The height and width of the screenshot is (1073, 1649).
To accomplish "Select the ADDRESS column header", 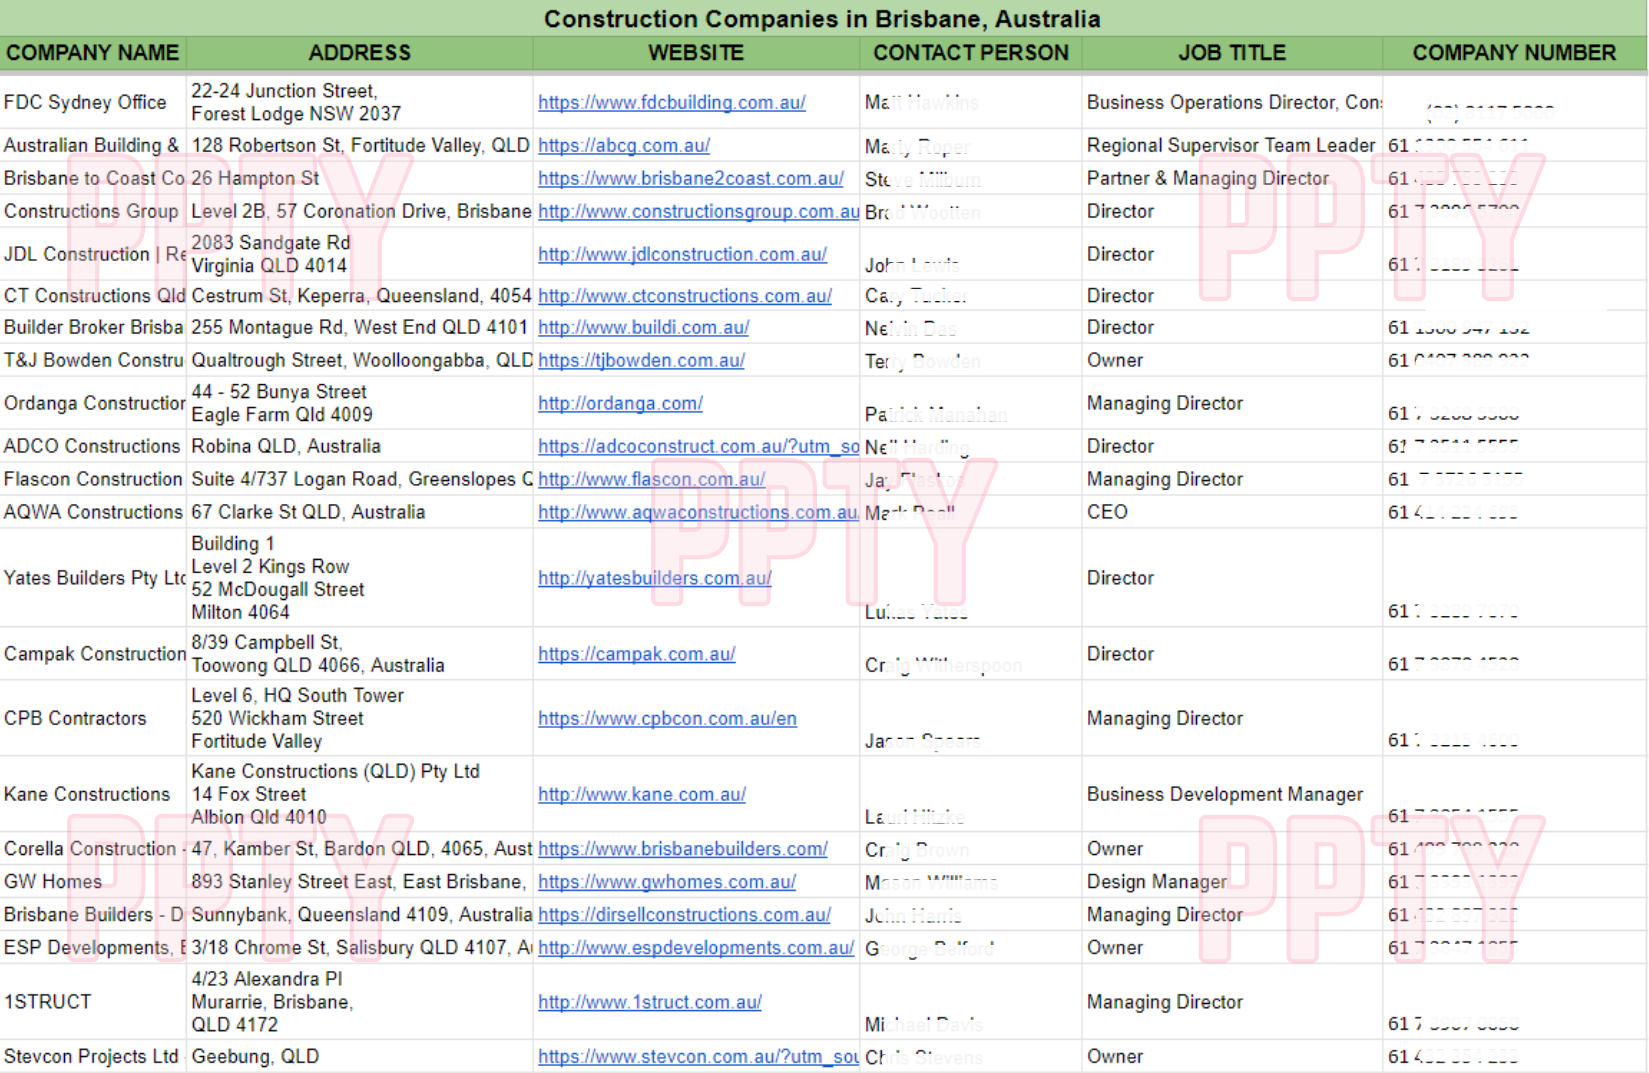I will [360, 53].
